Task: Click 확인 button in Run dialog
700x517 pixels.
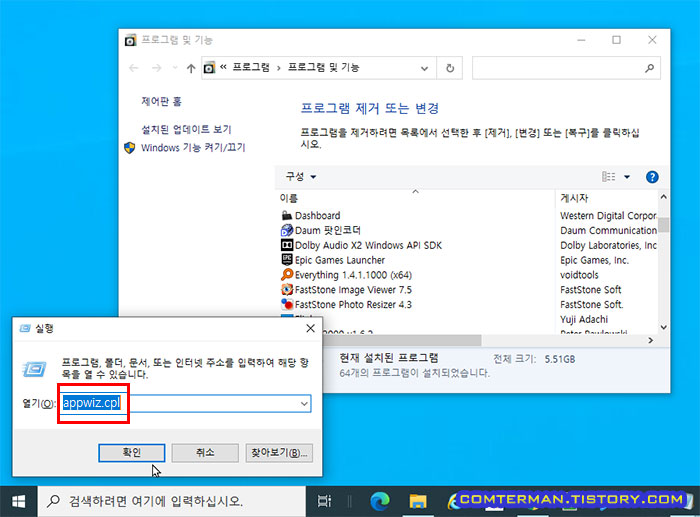Action: coord(132,453)
